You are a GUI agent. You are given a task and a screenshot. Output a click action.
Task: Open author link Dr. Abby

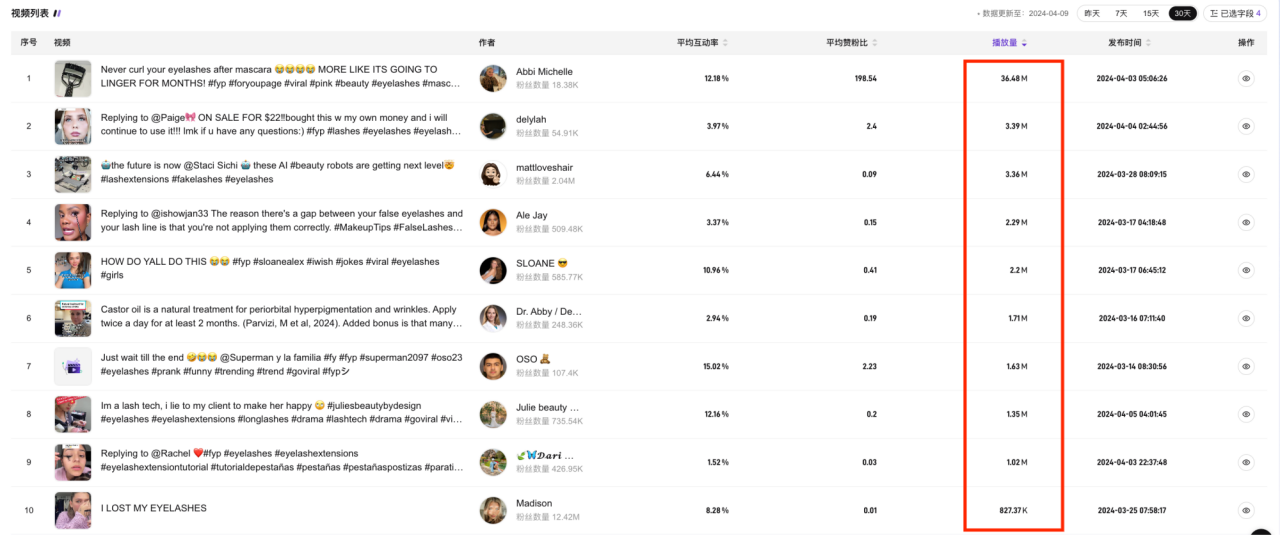tap(547, 311)
